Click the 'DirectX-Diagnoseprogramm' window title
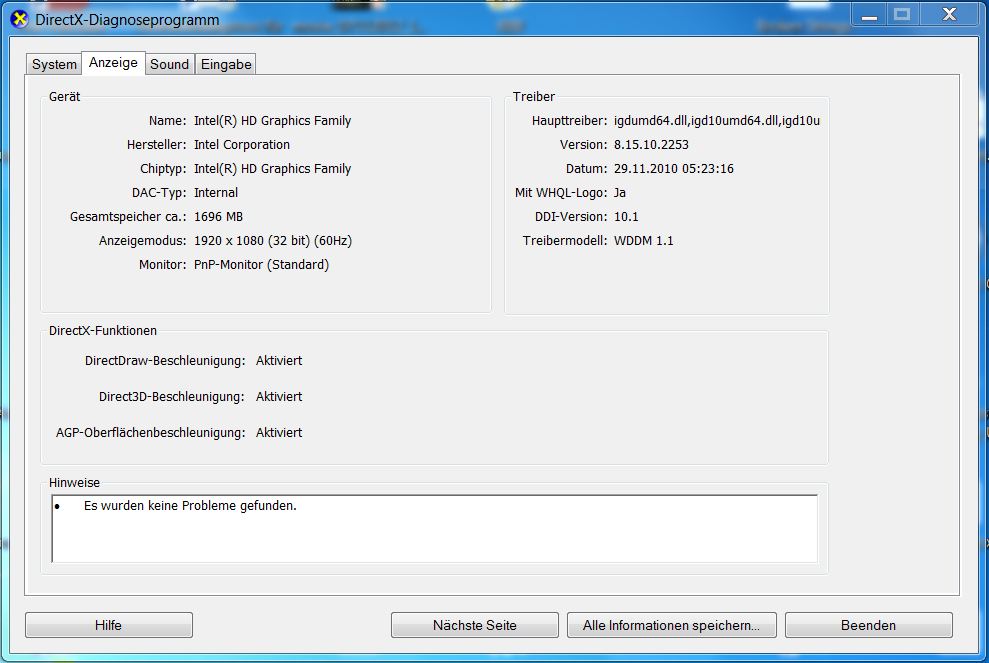 (x=127, y=20)
